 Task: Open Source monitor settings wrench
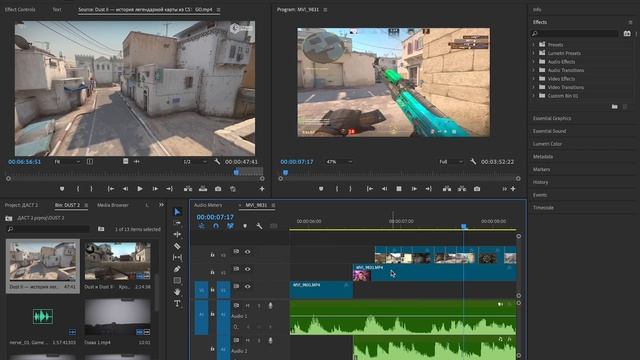pos(217,162)
